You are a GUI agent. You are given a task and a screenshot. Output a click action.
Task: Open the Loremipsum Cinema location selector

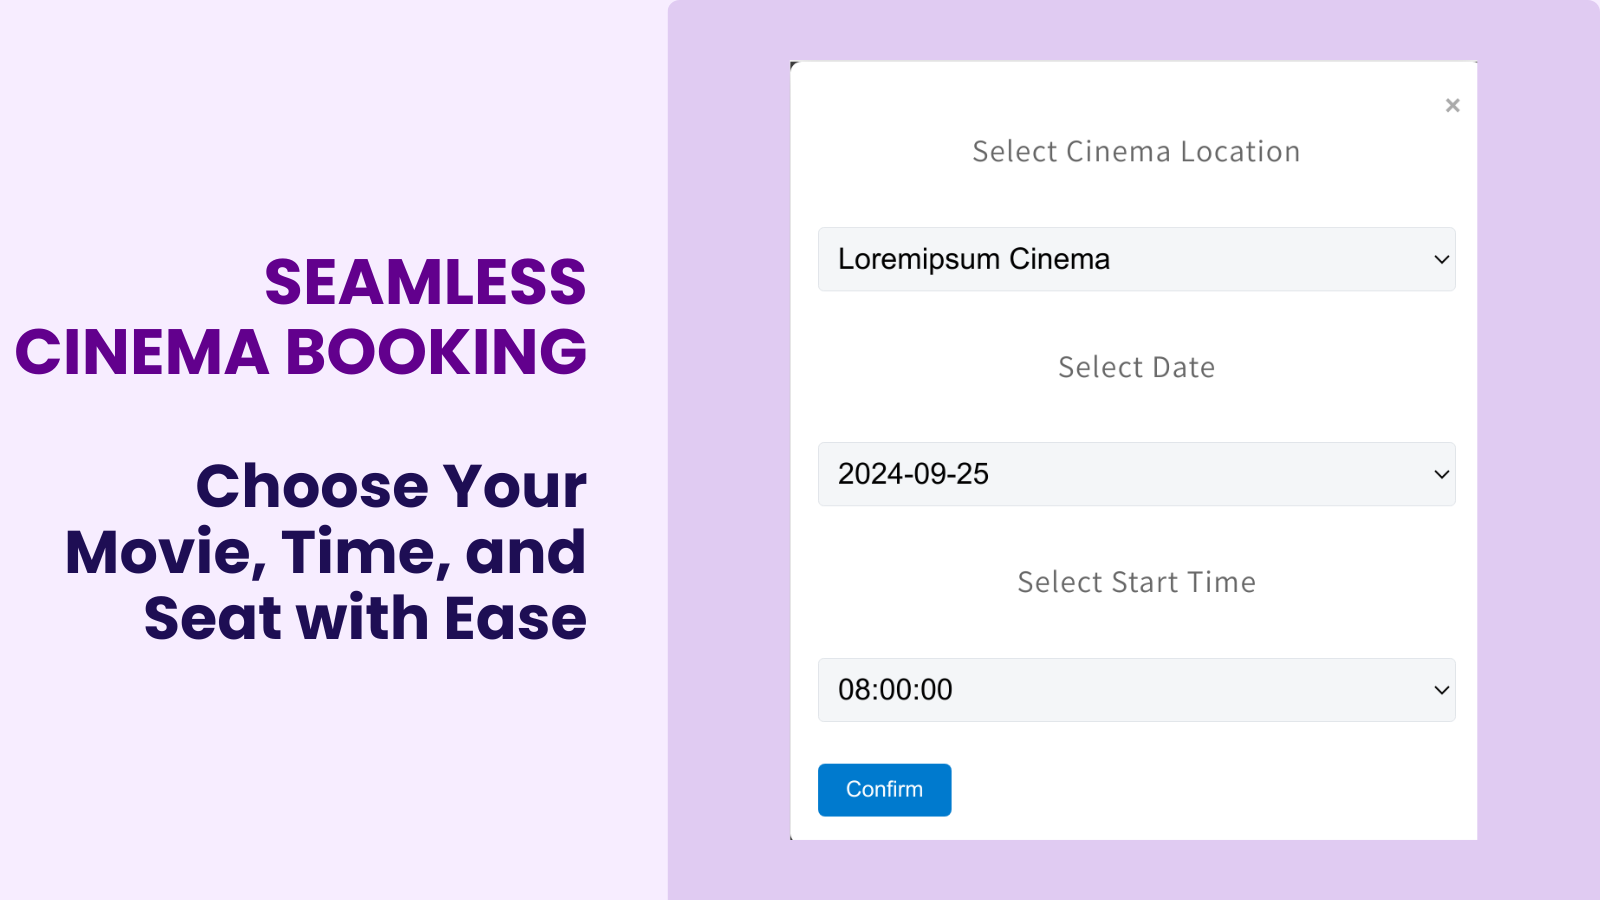coord(1136,259)
